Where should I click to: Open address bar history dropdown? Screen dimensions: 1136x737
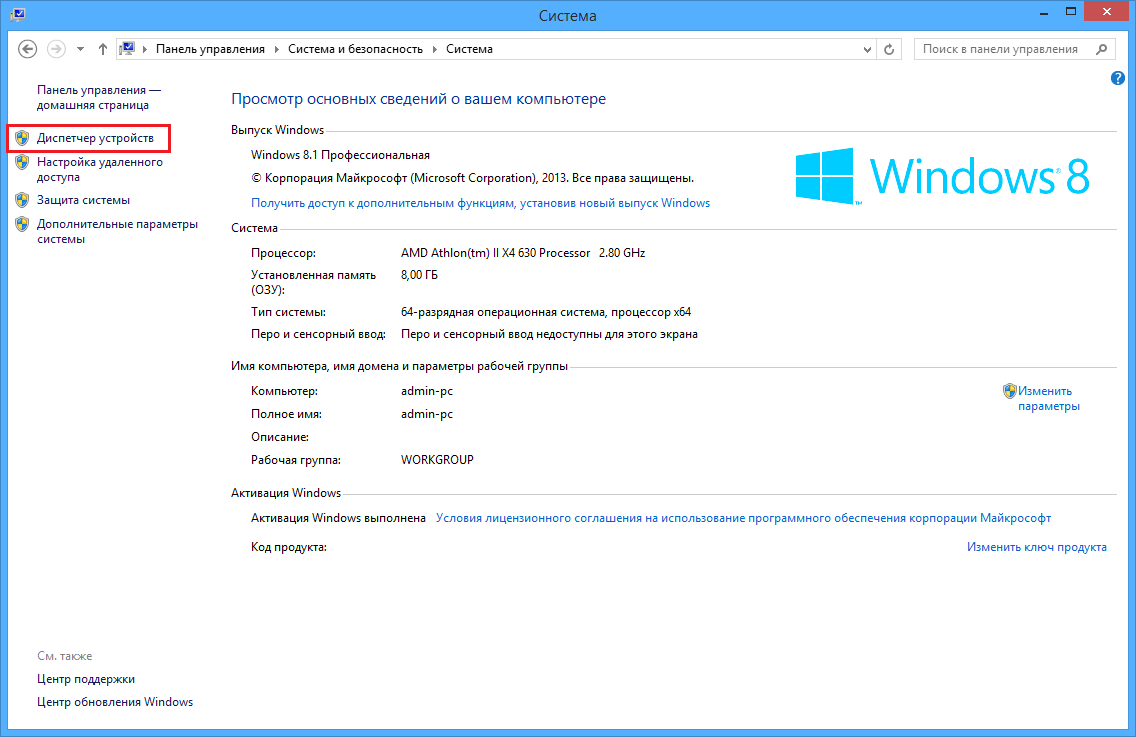(867, 49)
